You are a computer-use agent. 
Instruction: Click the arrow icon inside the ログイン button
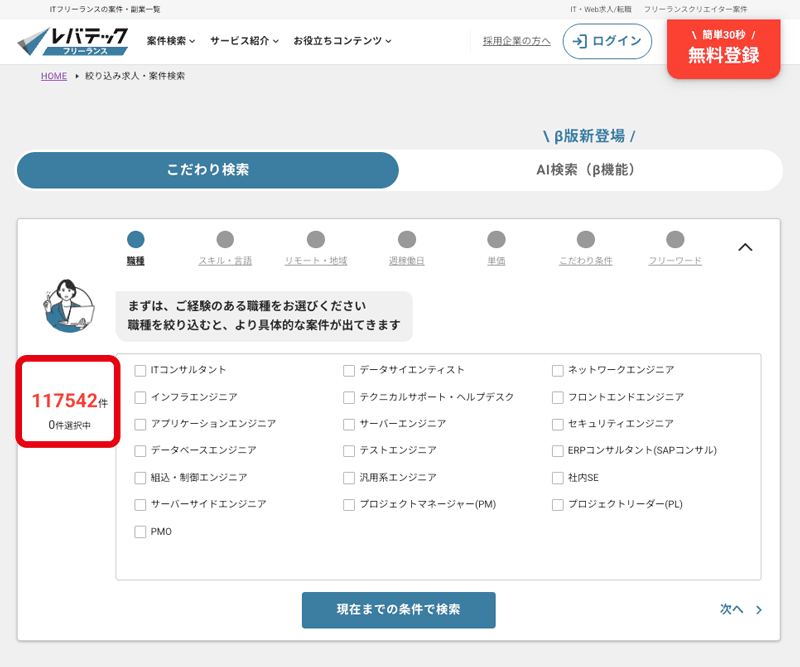580,43
